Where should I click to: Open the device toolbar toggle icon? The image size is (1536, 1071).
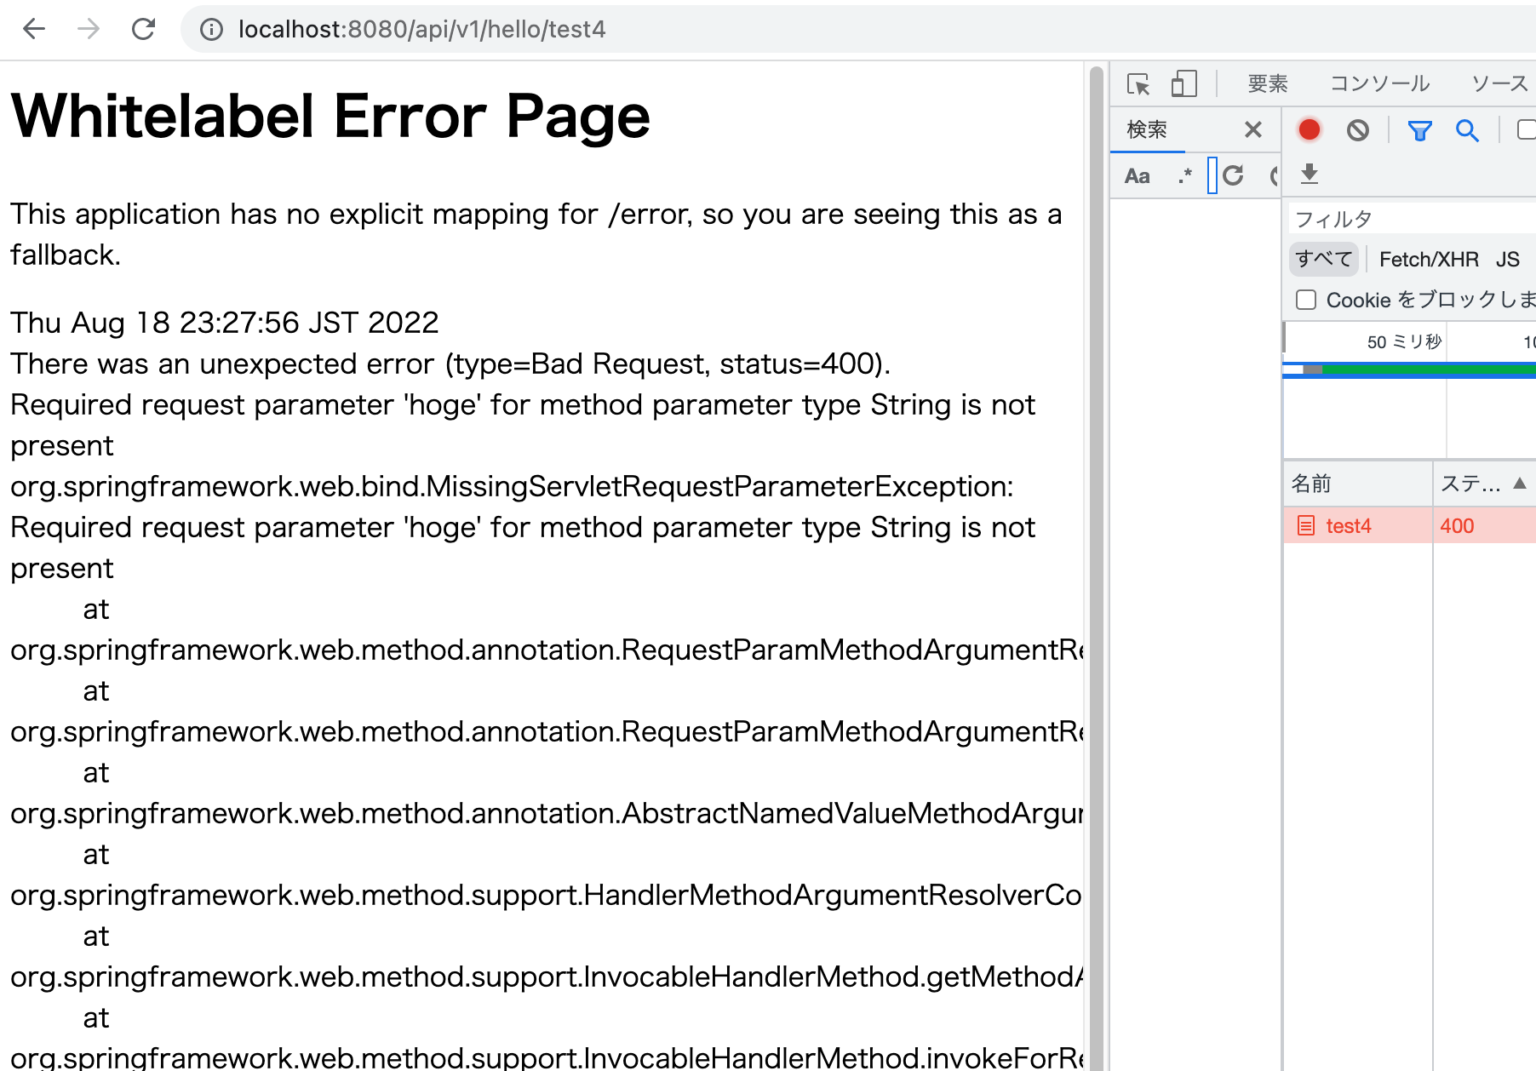pyautogui.click(x=1184, y=84)
